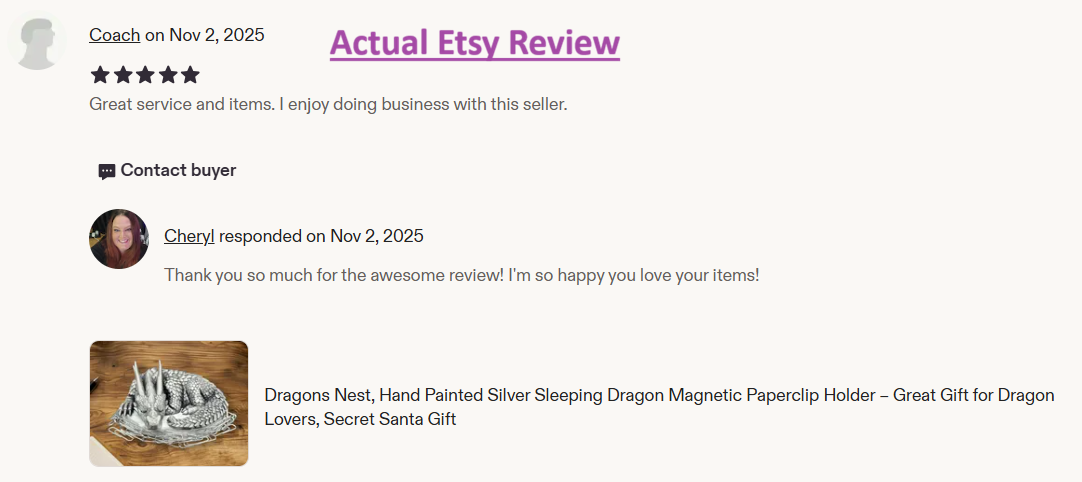1082x482 pixels.
Task: Click the 'Lovers, Secret Santa Gift' title line
Action: point(360,418)
